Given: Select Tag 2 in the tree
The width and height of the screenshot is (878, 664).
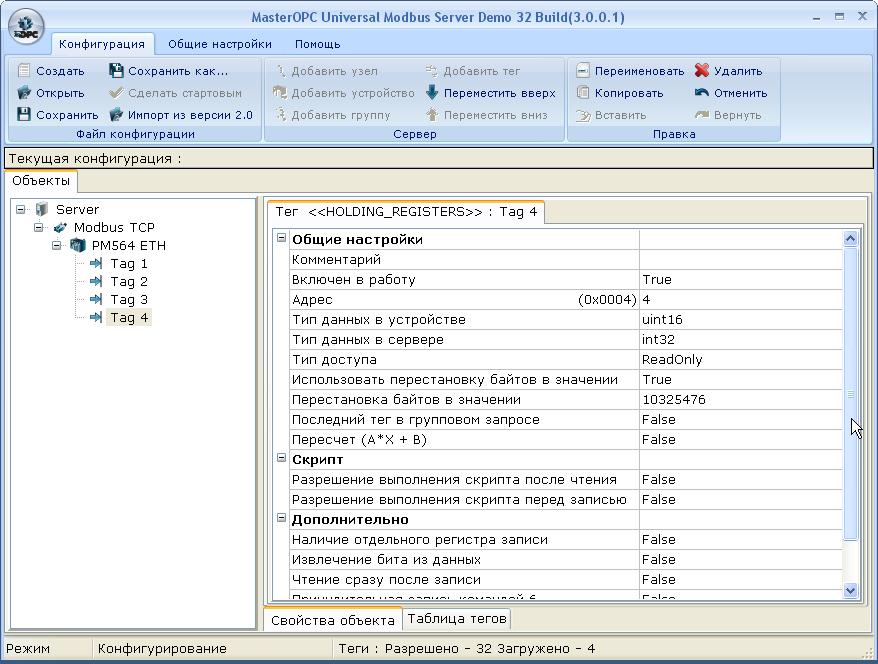Looking at the screenshot, I should [x=128, y=282].
